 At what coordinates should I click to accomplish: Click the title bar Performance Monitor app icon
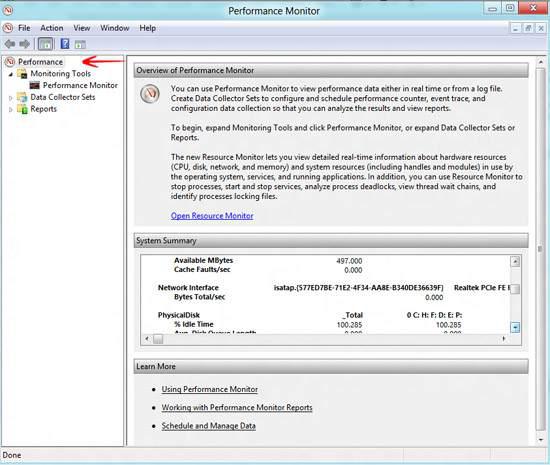pyautogui.click(x=8, y=10)
